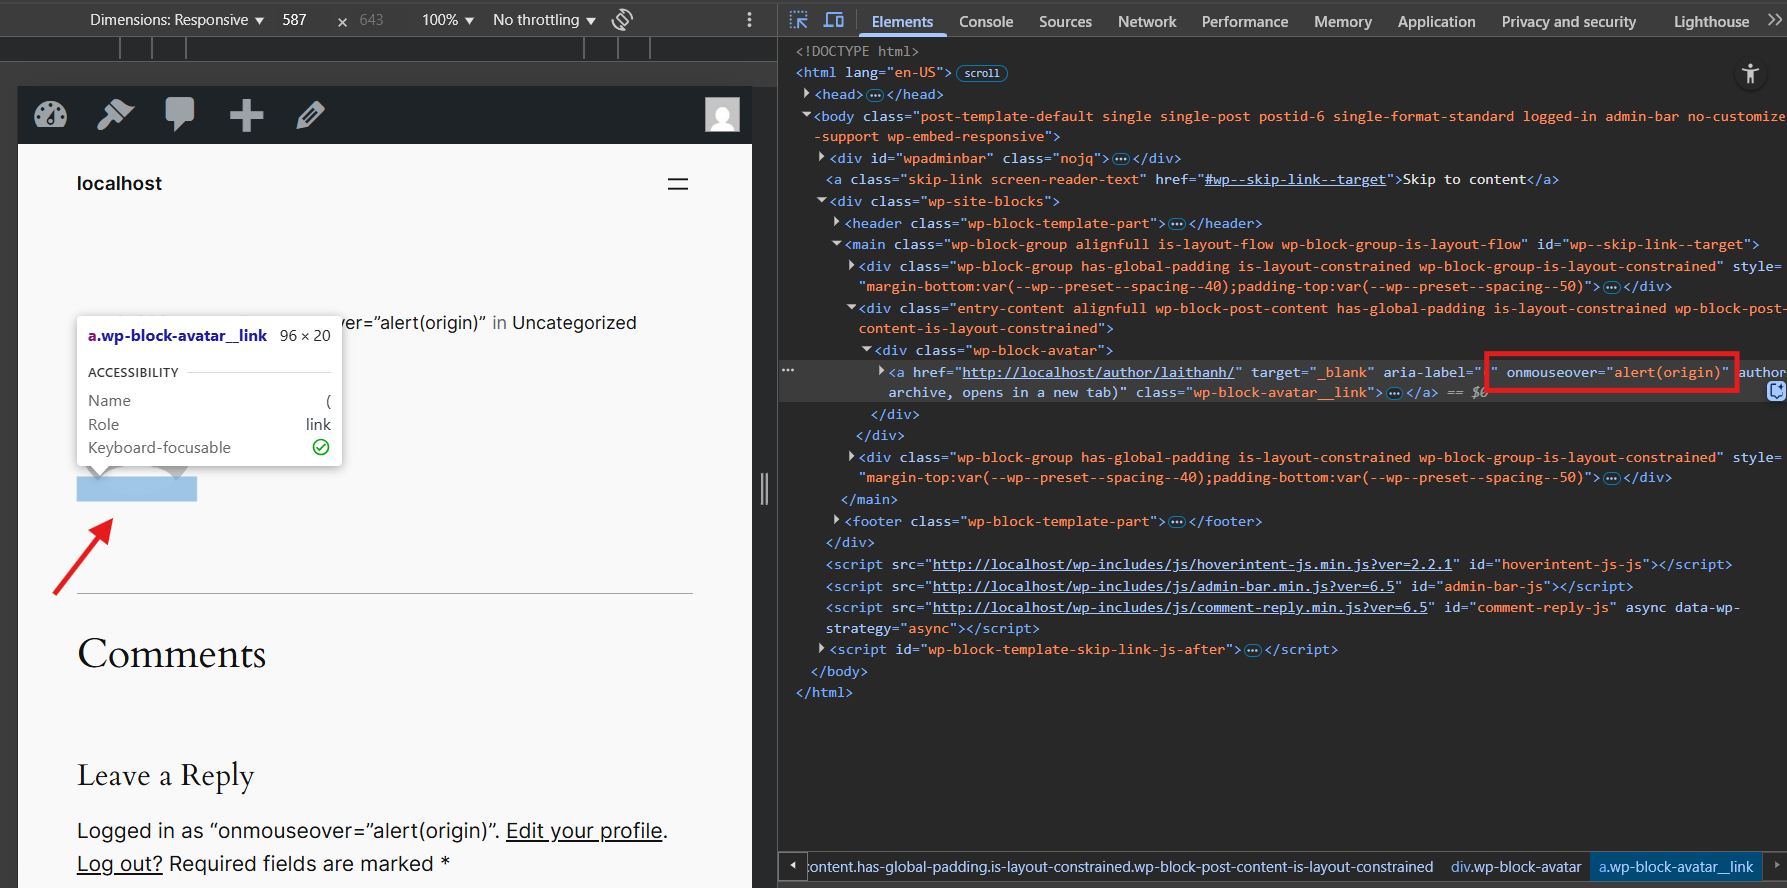Switch to the Sources tab

pyautogui.click(x=1065, y=21)
